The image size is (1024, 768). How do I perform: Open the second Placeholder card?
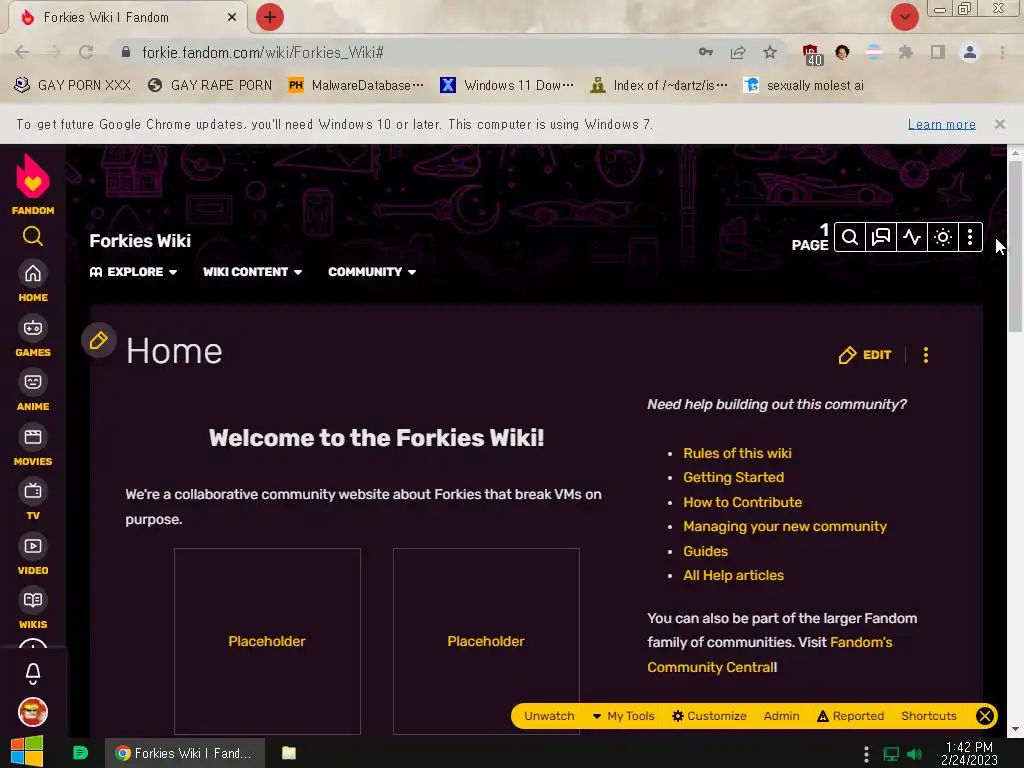[x=486, y=641]
